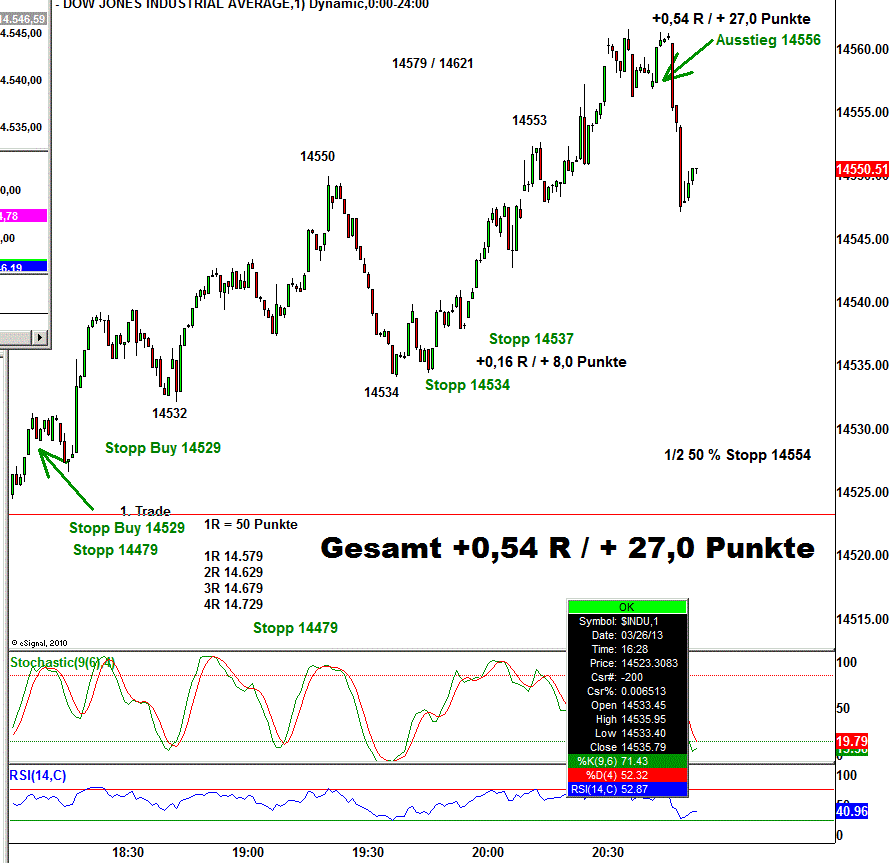Click the 1/2 50 % Stopp 14554 annotation
890x863 pixels.
(737, 455)
